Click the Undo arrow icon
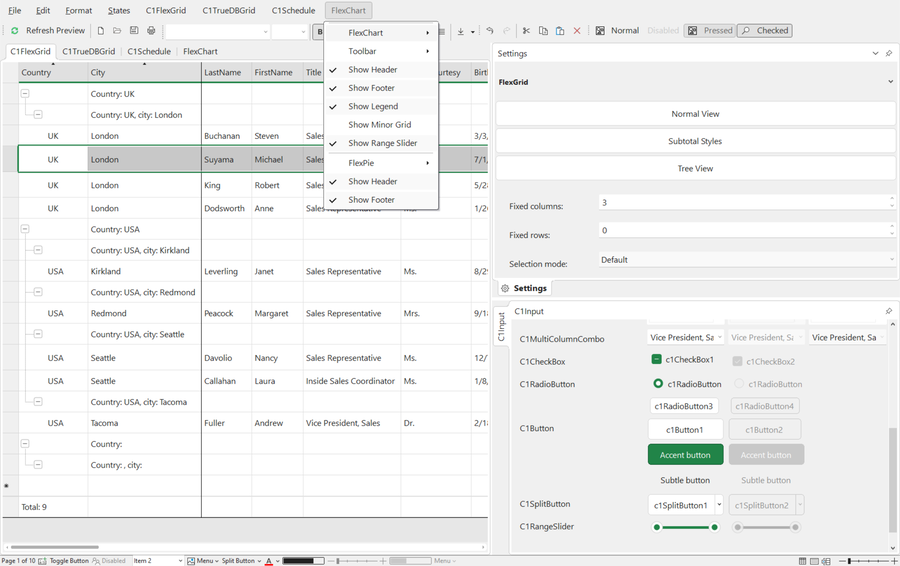The width and height of the screenshot is (900, 566). 490,30
